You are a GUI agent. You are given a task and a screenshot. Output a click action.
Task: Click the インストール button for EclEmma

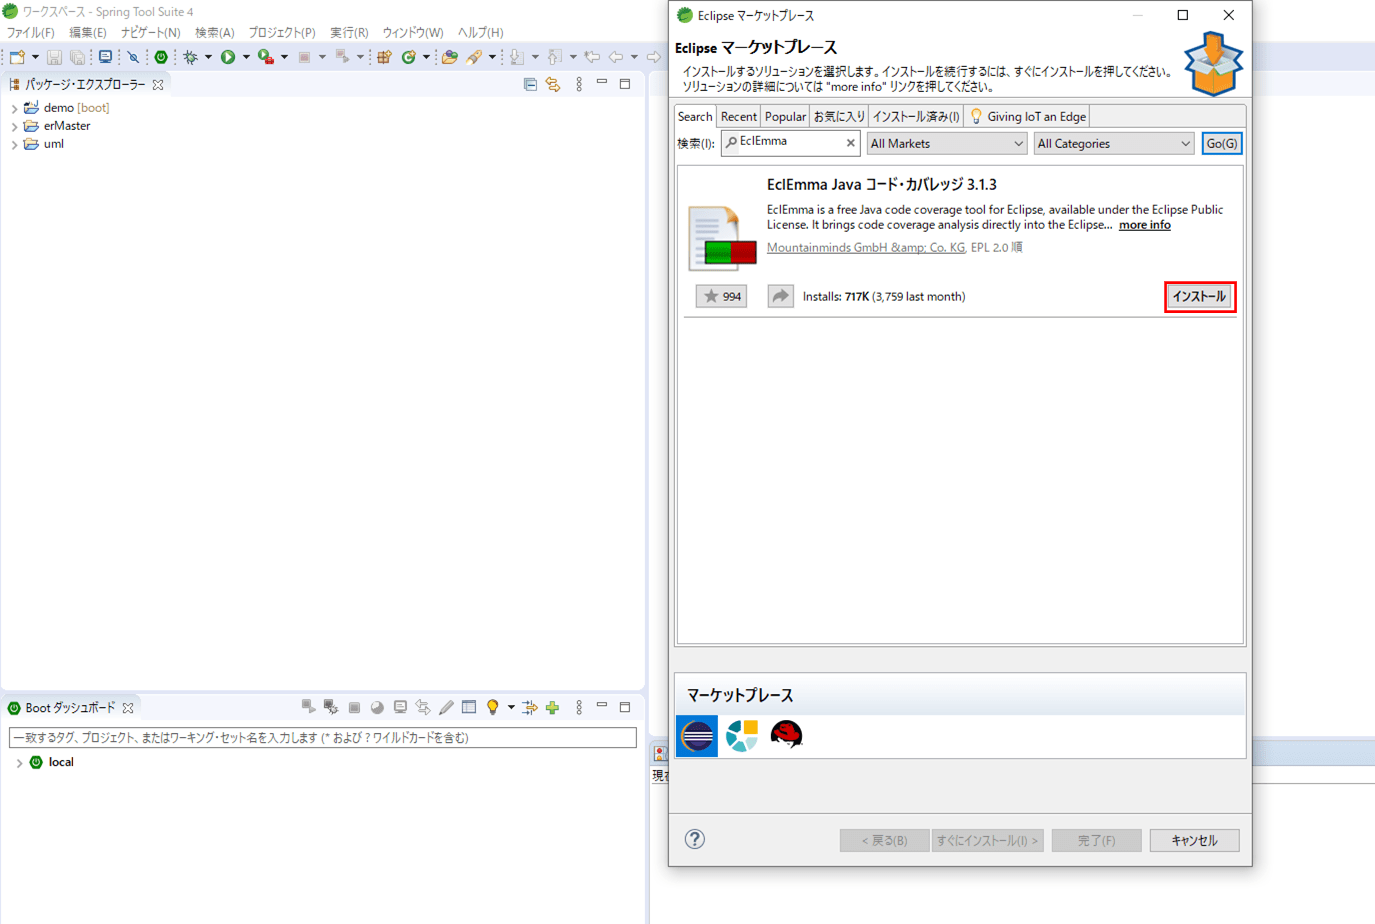tap(1200, 297)
